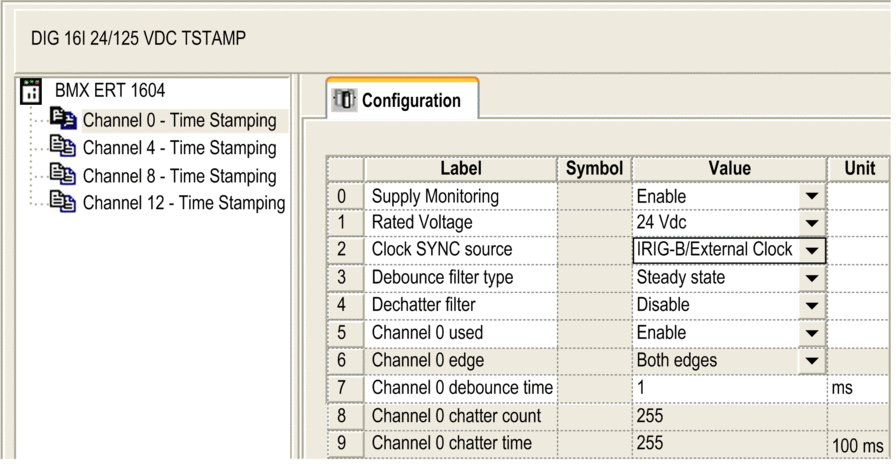Viewport: 896px width, 464px height.
Task: Select row number 7 header cell
Action: click(342, 388)
